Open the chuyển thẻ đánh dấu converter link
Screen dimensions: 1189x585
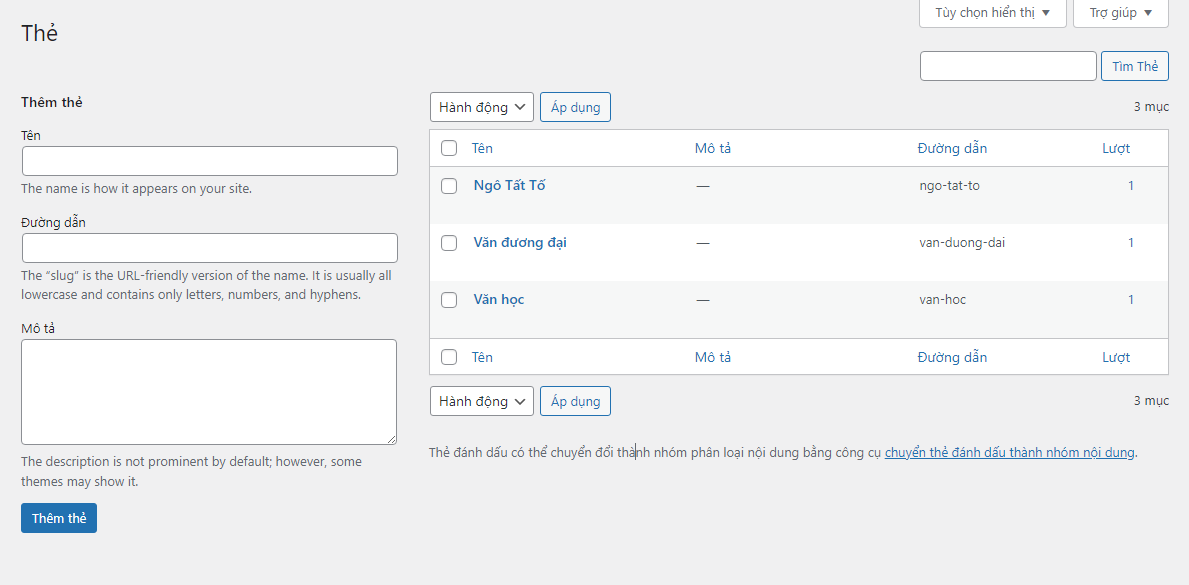pos(1009,452)
